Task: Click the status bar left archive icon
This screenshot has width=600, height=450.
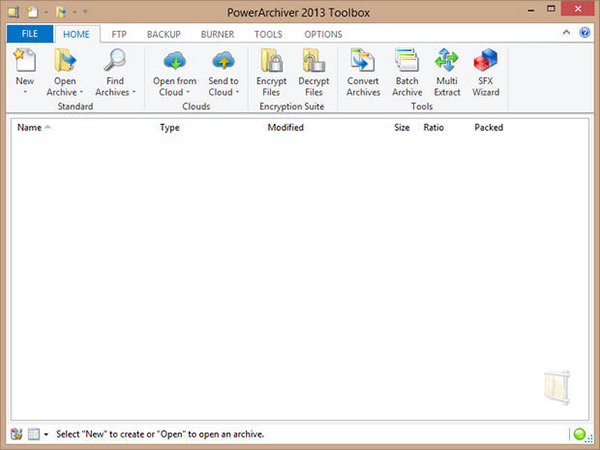Action: click(16, 434)
